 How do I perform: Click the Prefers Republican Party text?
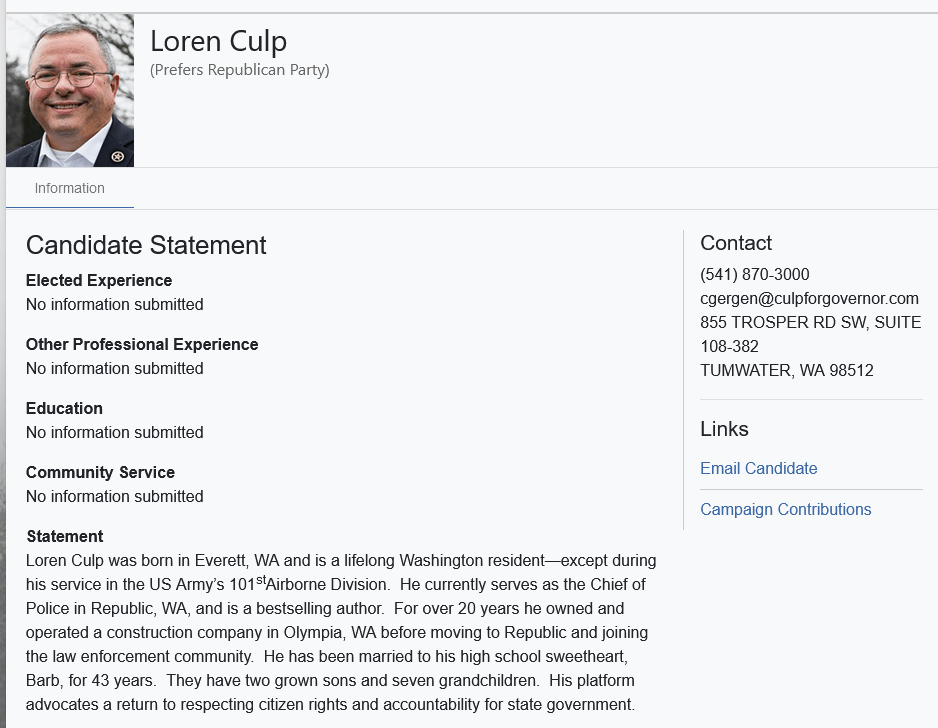click(x=239, y=70)
